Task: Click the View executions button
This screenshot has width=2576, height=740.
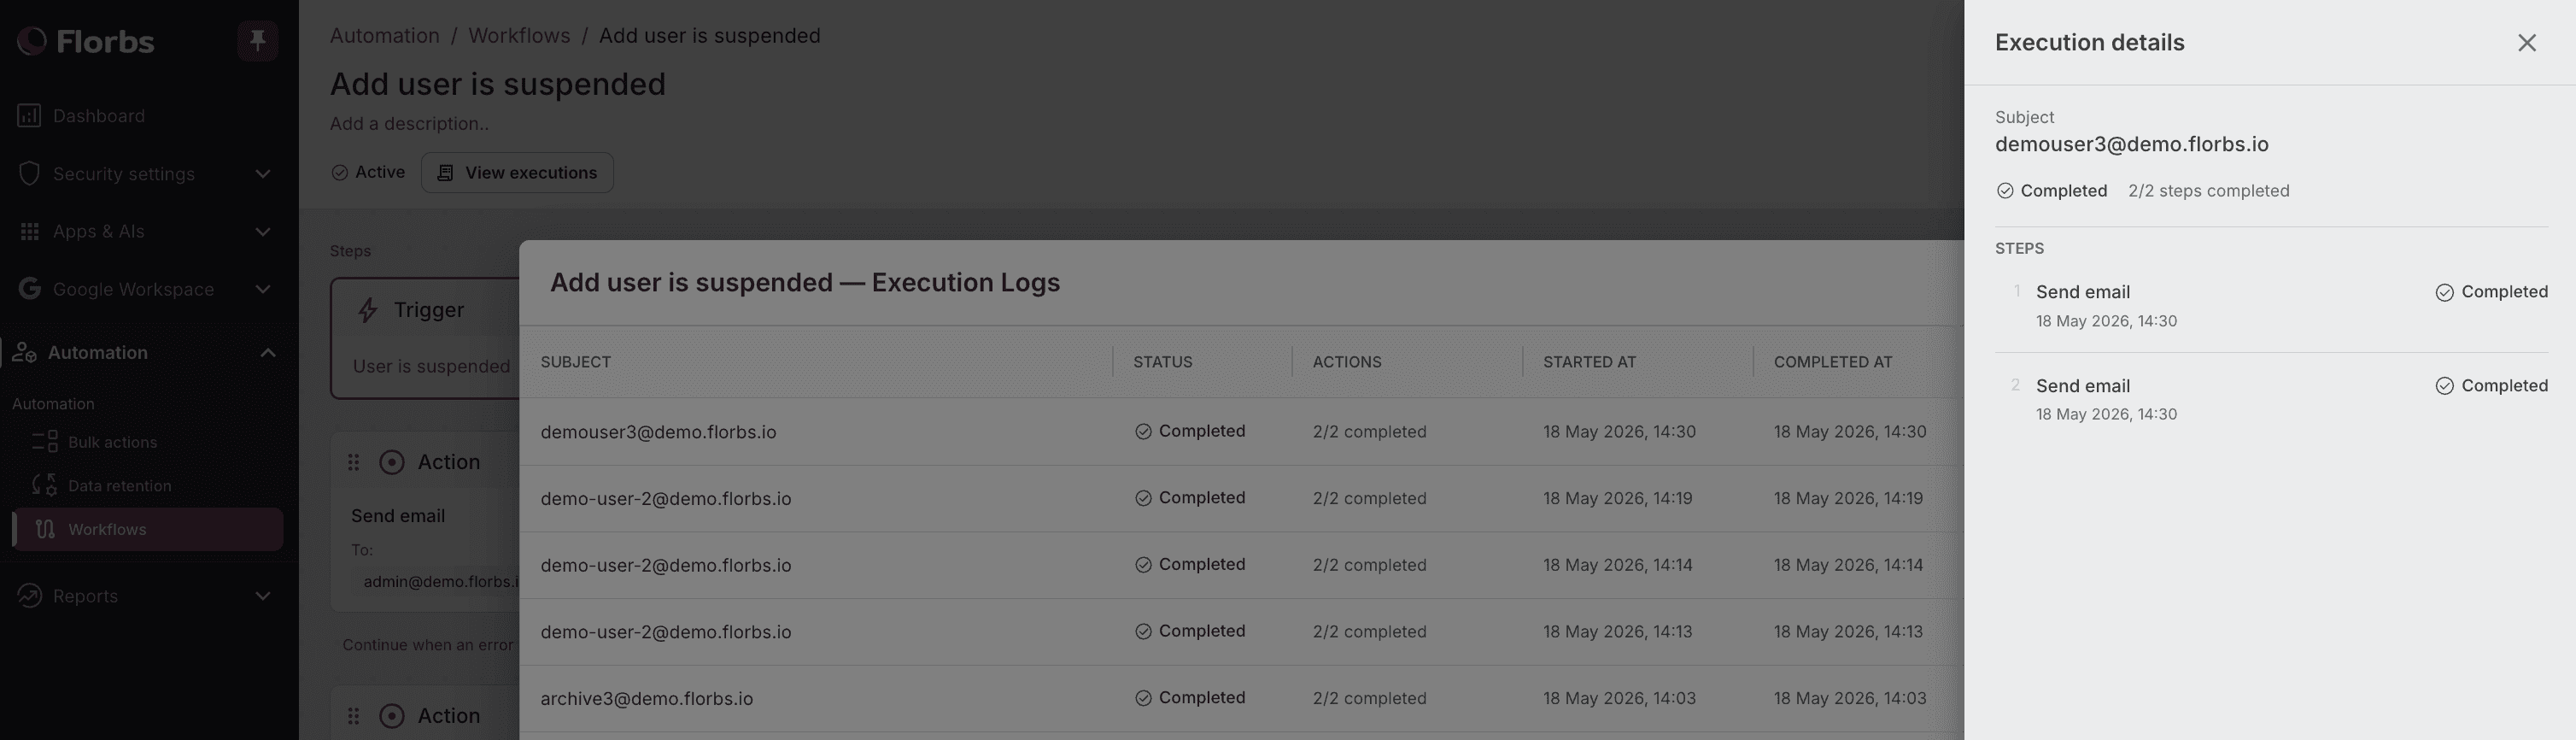Action: 517,173
